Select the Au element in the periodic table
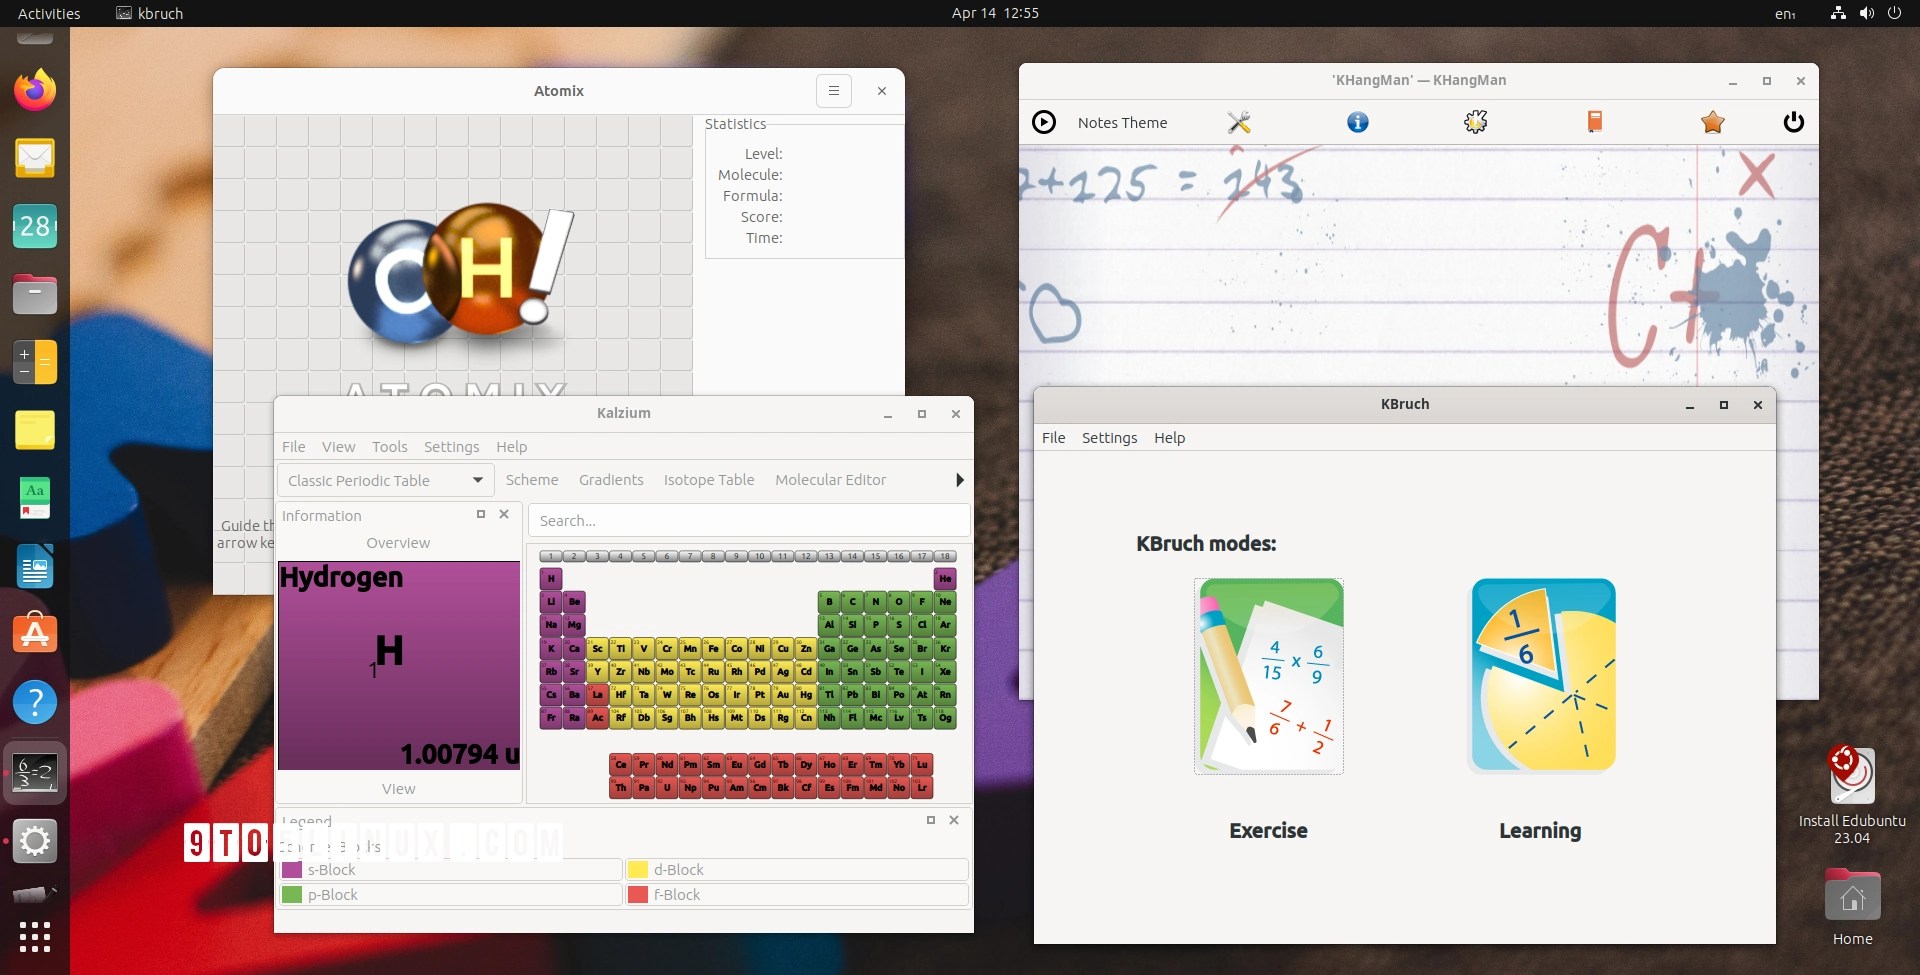Viewport: 1920px width, 975px height. [x=783, y=694]
